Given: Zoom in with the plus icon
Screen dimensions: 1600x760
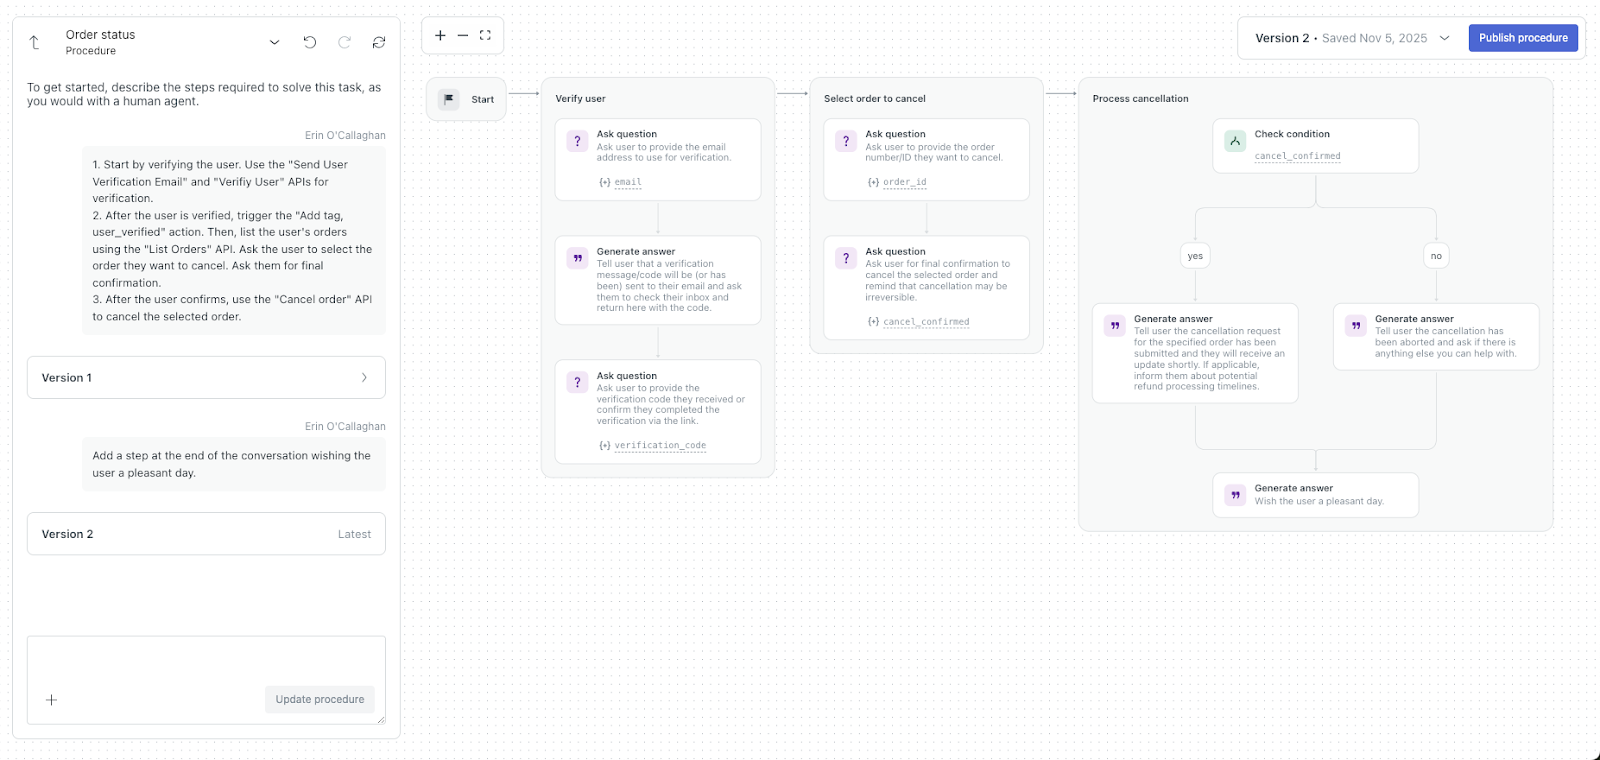Looking at the screenshot, I should coord(440,35).
